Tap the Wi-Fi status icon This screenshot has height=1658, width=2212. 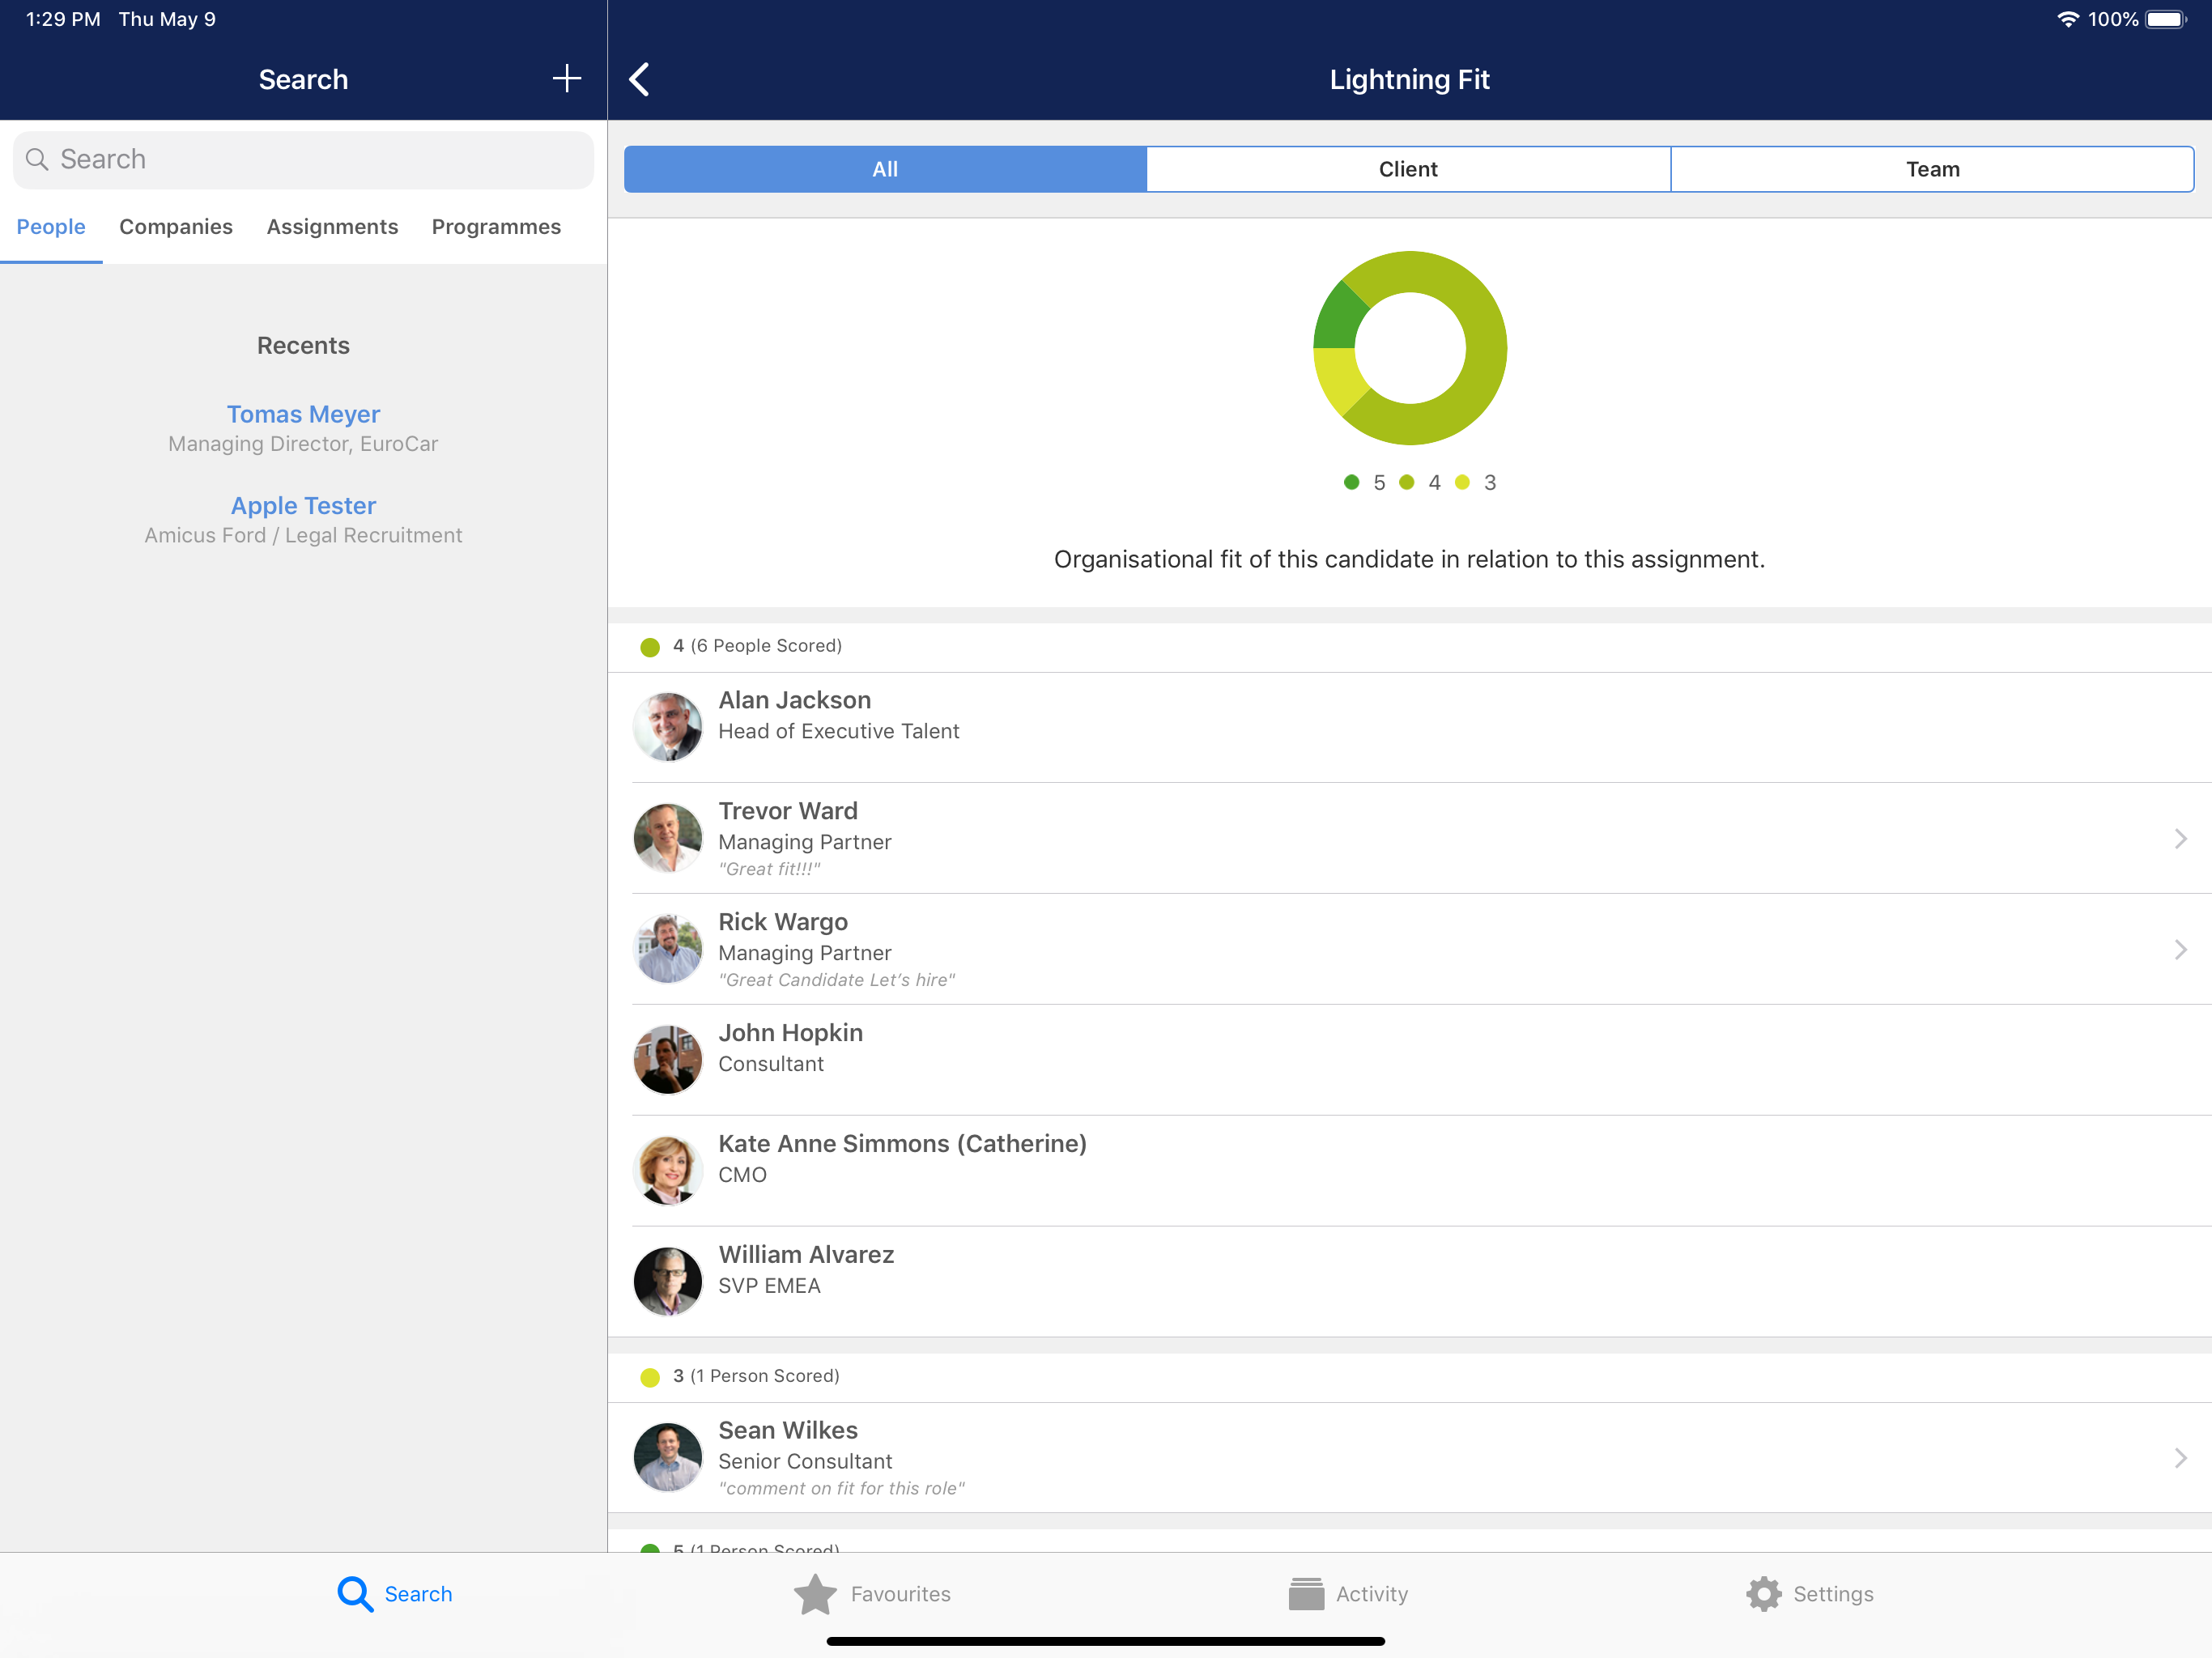pos(2067,19)
